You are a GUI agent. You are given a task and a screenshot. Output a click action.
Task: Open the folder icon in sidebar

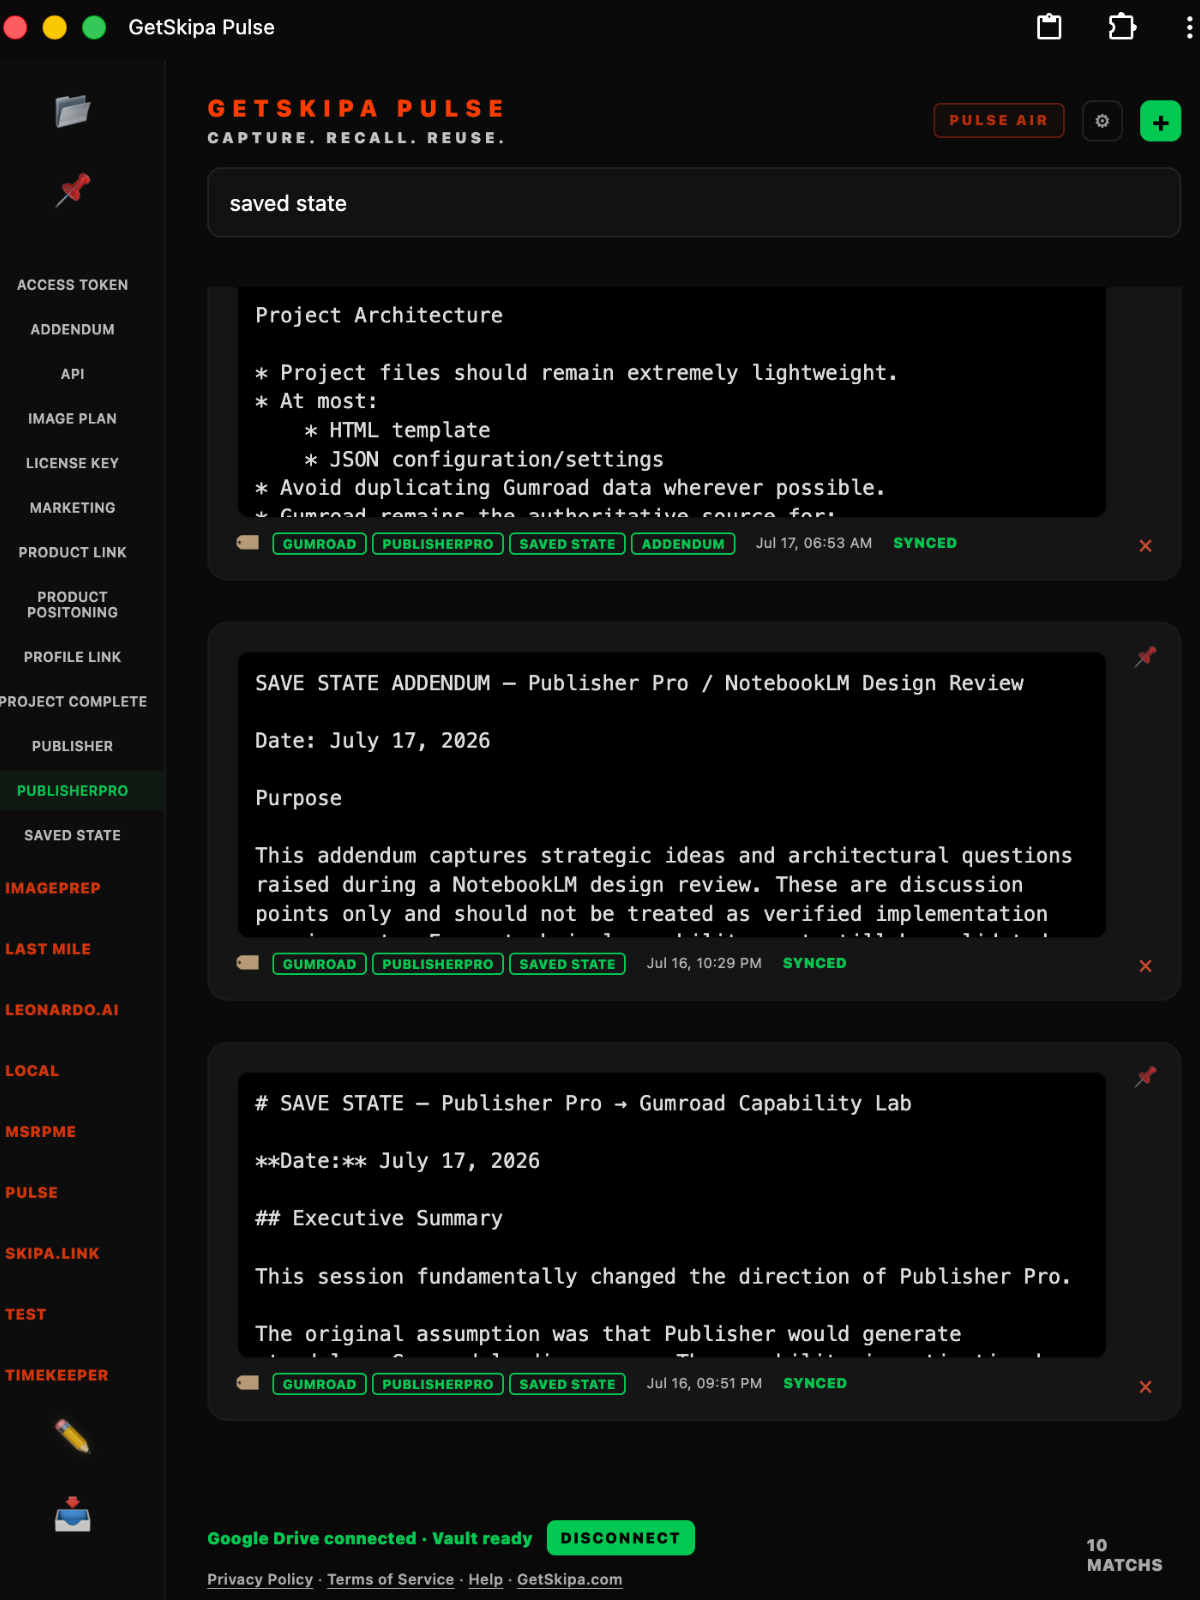click(72, 111)
